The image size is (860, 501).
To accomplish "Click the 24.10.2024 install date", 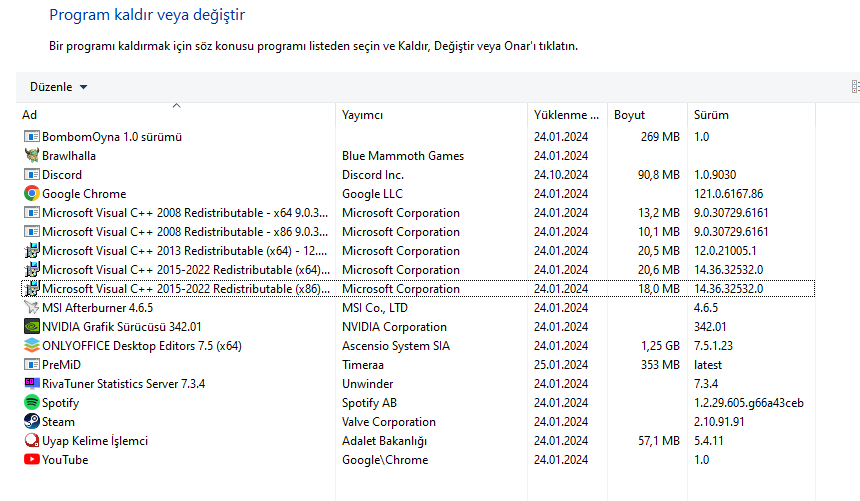I will (x=561, y=174).
